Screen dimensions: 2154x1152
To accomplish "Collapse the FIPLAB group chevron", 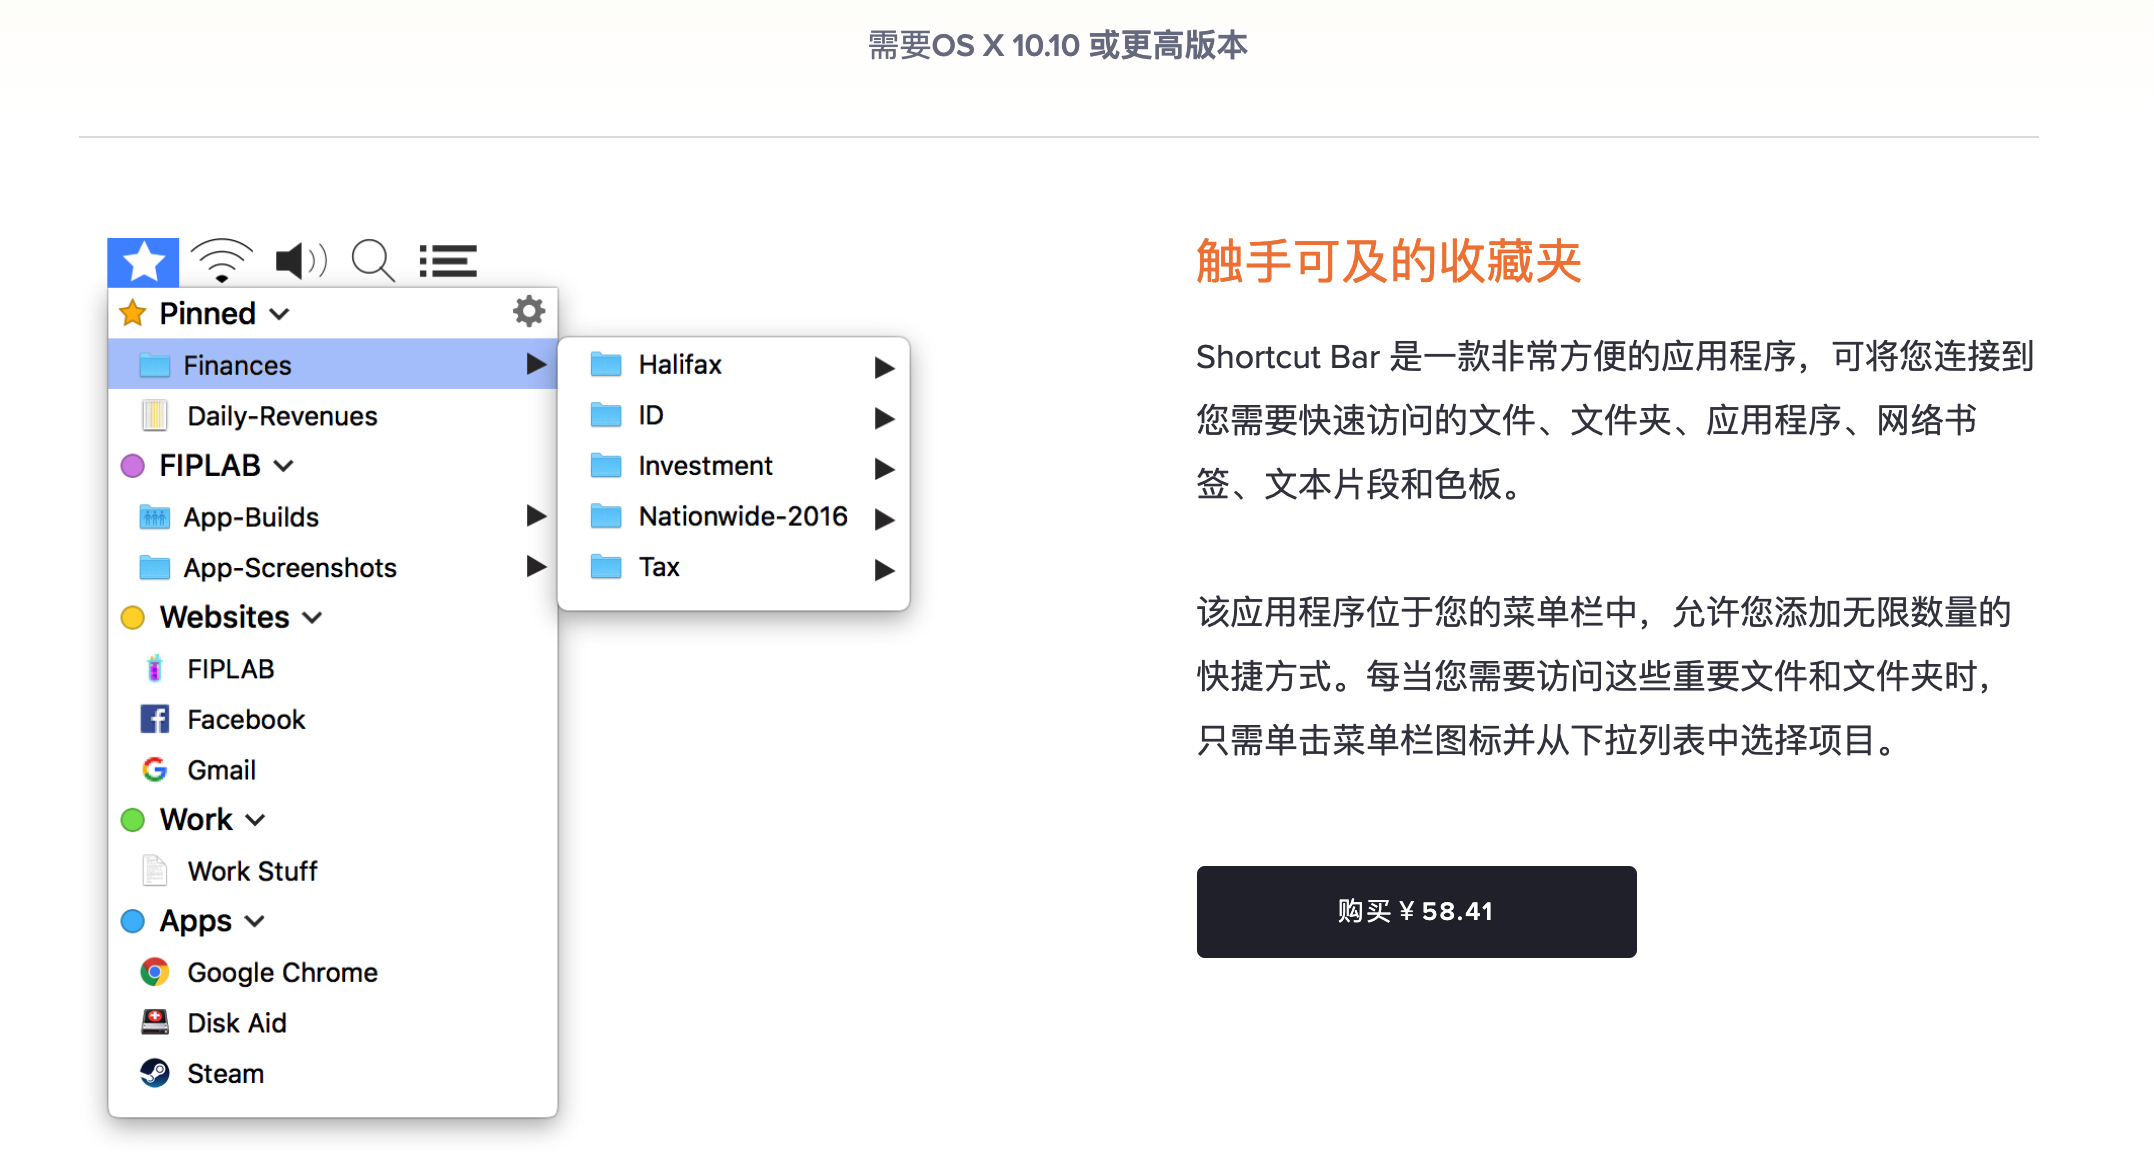I will tap(284, 466).
